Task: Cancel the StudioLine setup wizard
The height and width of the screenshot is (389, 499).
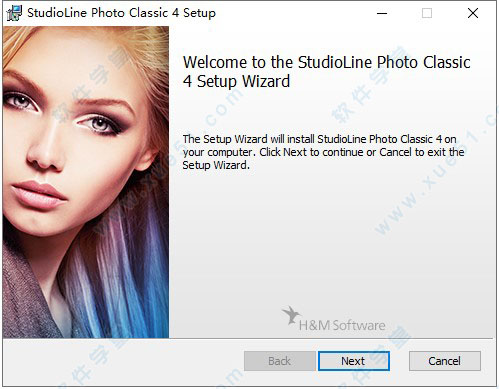Action: coord(445,361)
